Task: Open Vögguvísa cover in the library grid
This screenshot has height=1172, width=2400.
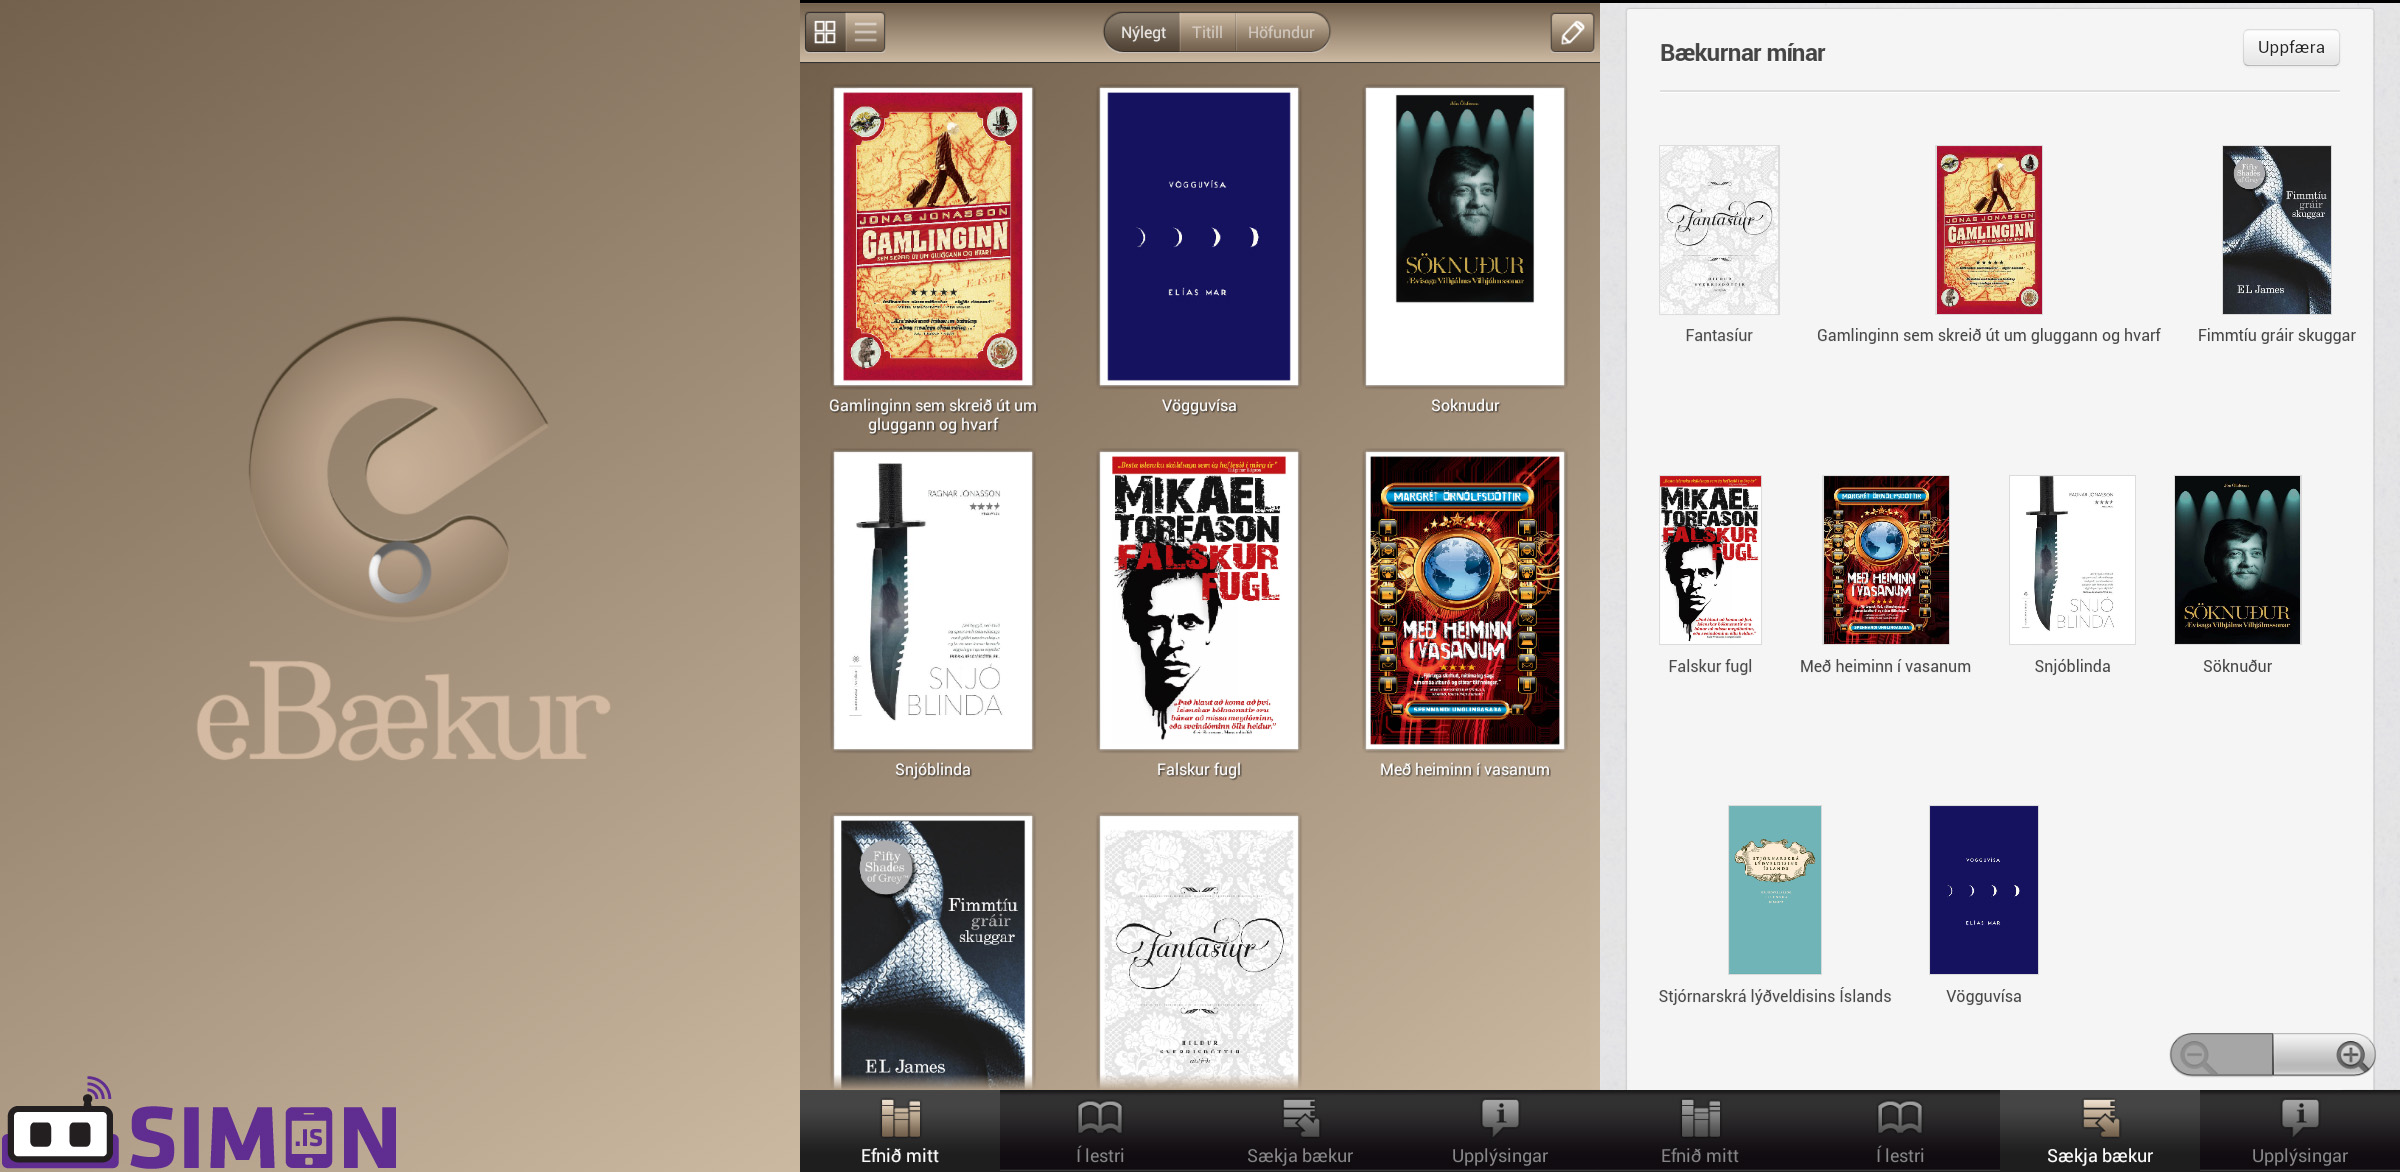Action: (x=1198, y=237)
